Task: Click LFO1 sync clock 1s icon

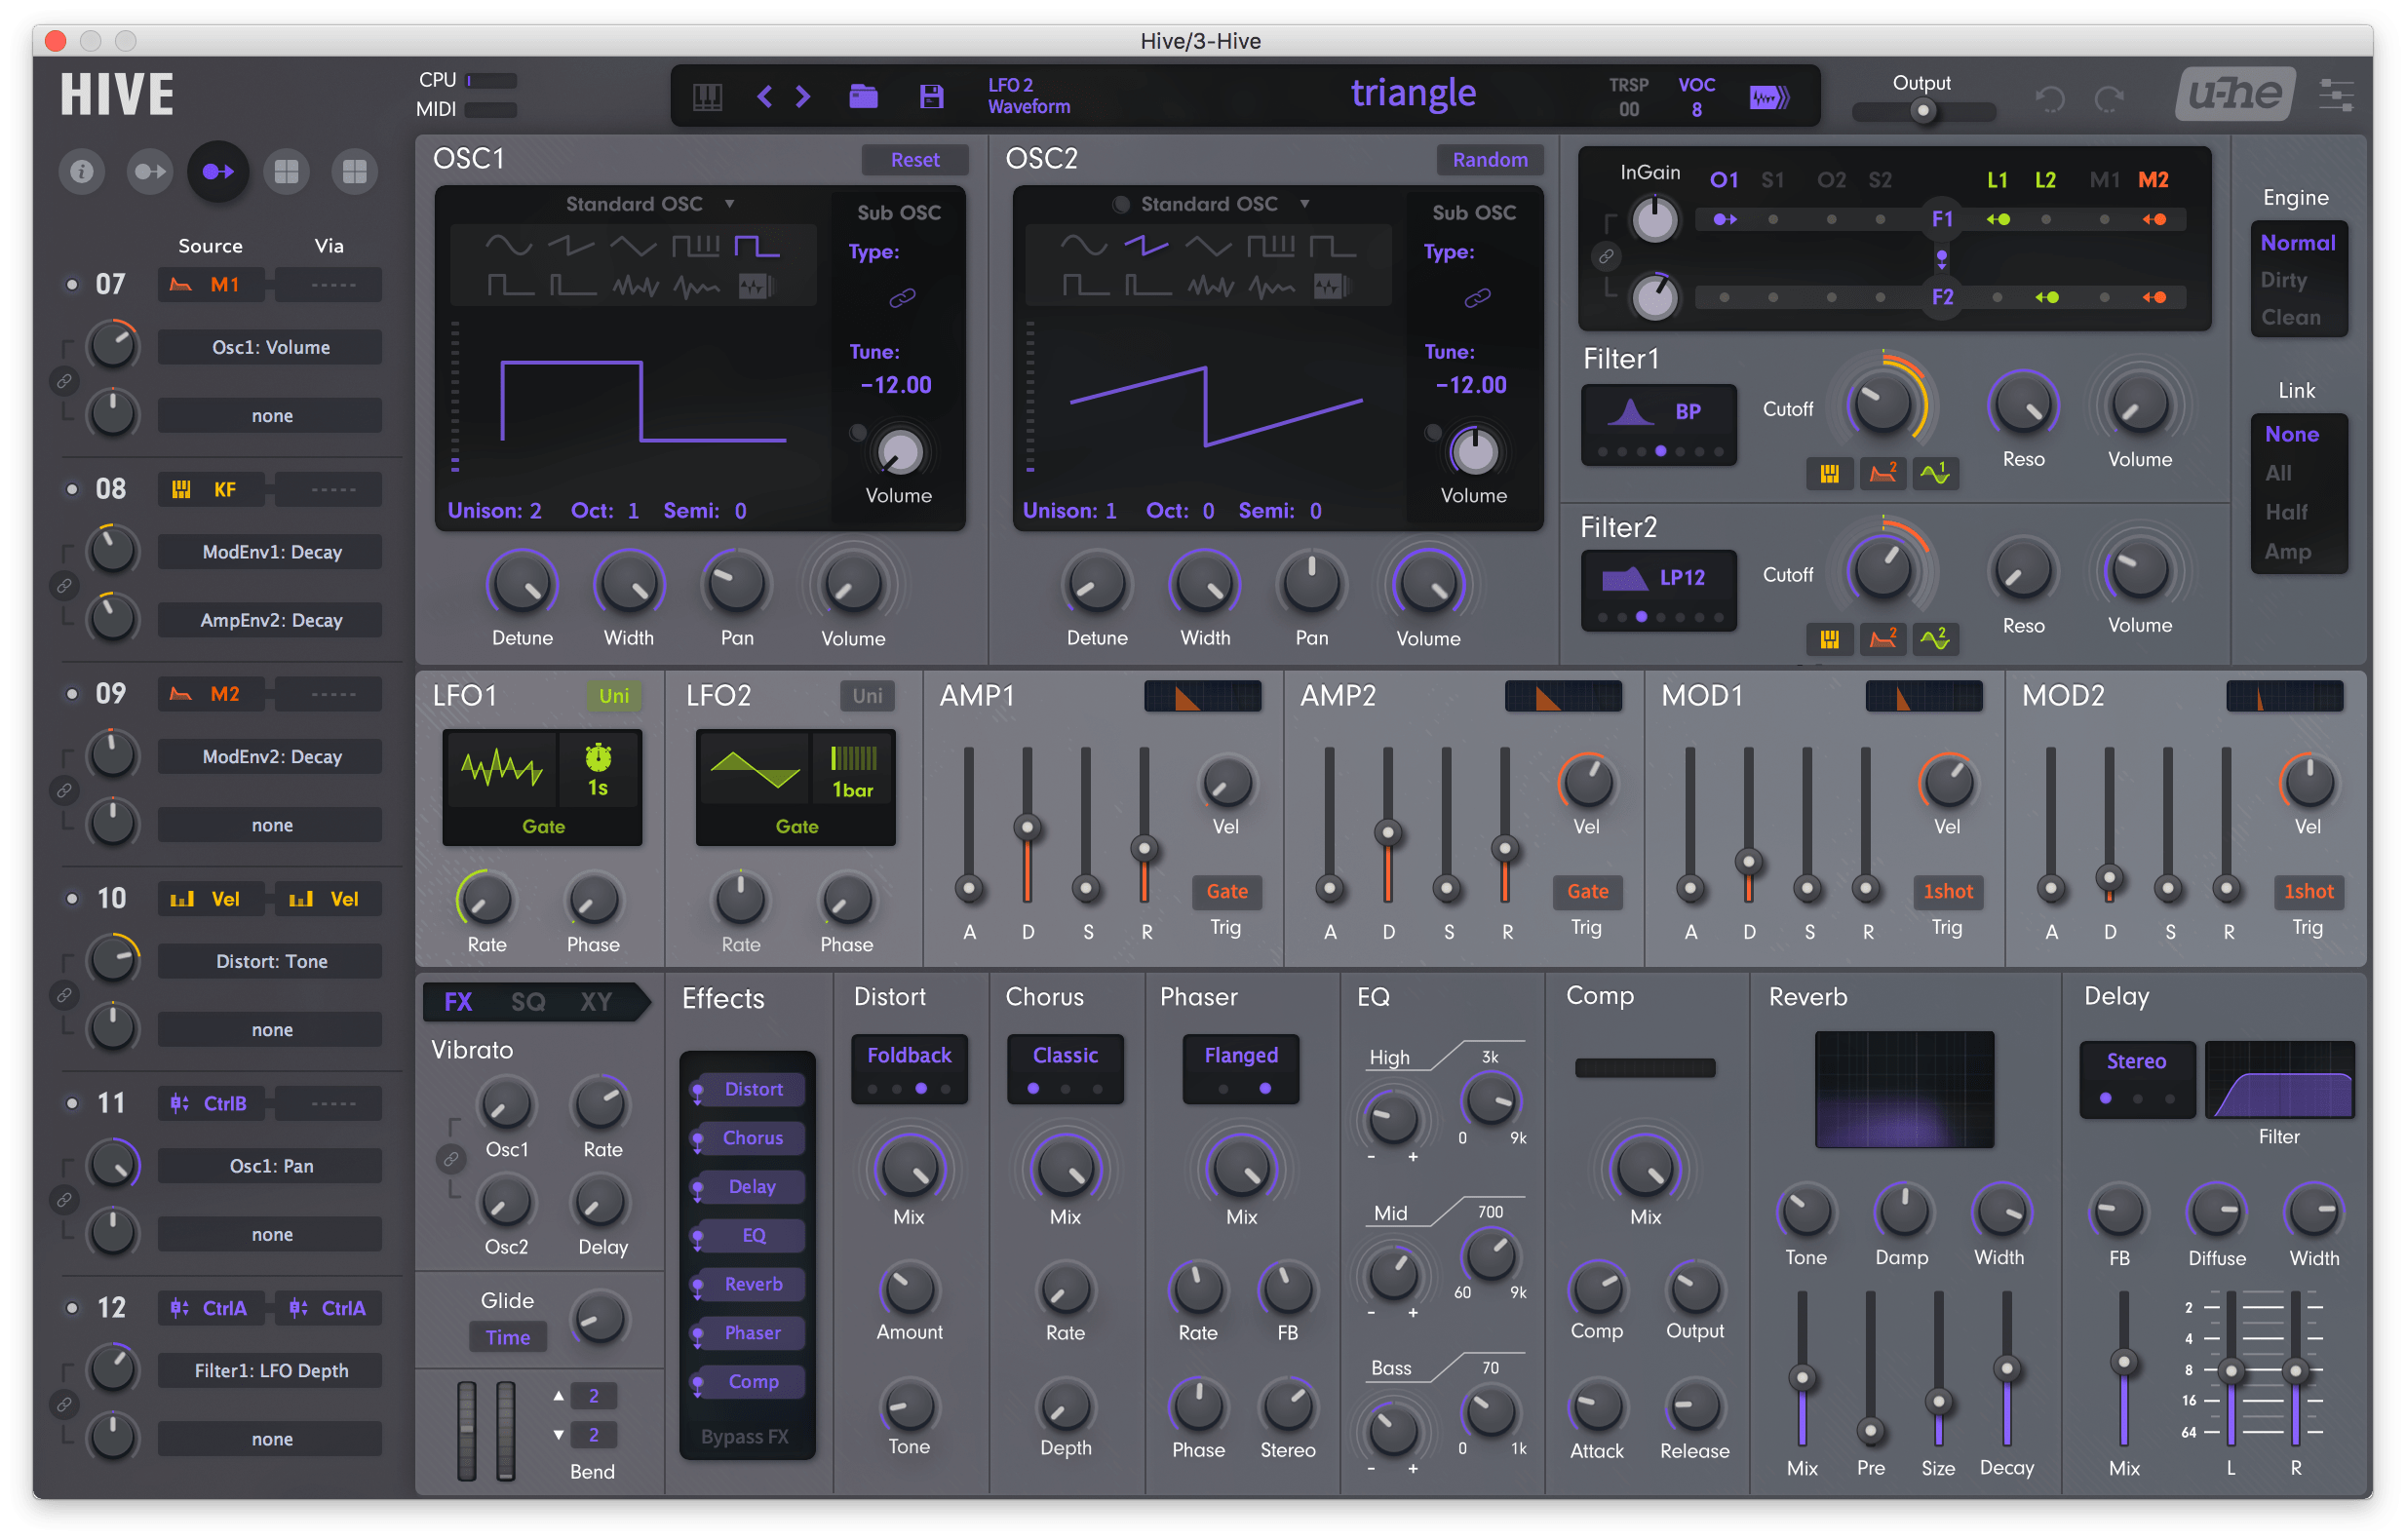Action: click(x=598, y=770)
